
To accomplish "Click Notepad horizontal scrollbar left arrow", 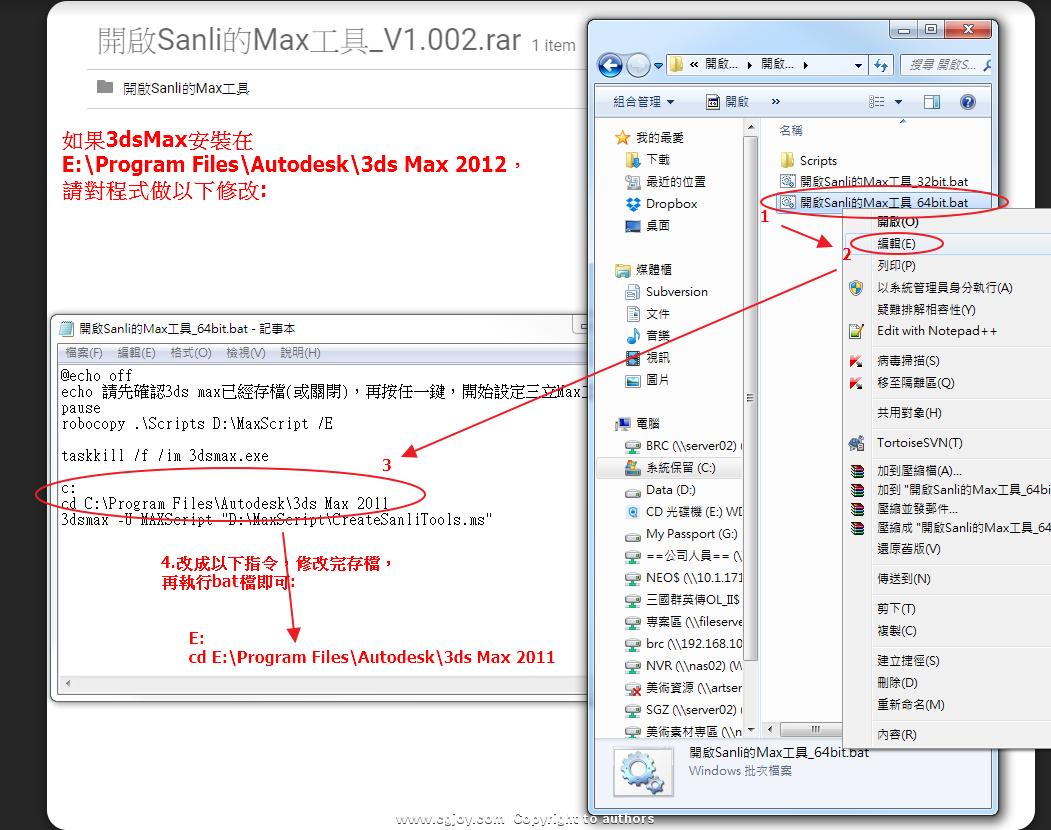I will [x=68, y=684].
